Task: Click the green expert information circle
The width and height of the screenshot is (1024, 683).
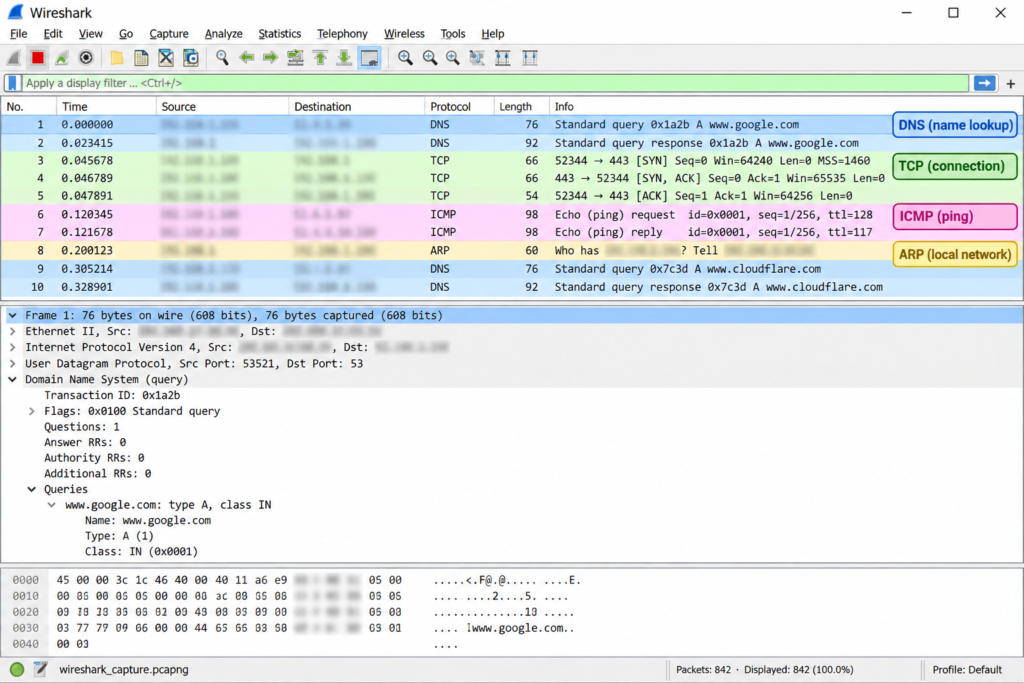Action: pyautogui.click(x=17, y=669)
